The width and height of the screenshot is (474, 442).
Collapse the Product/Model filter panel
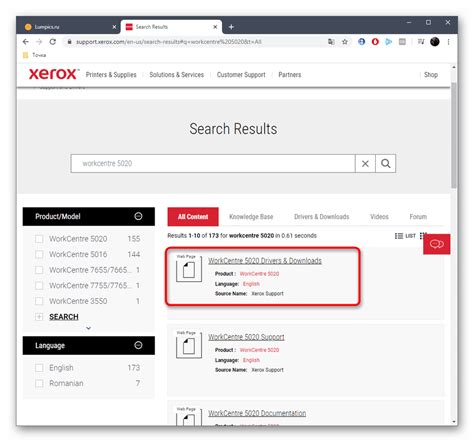coord(138,216)
